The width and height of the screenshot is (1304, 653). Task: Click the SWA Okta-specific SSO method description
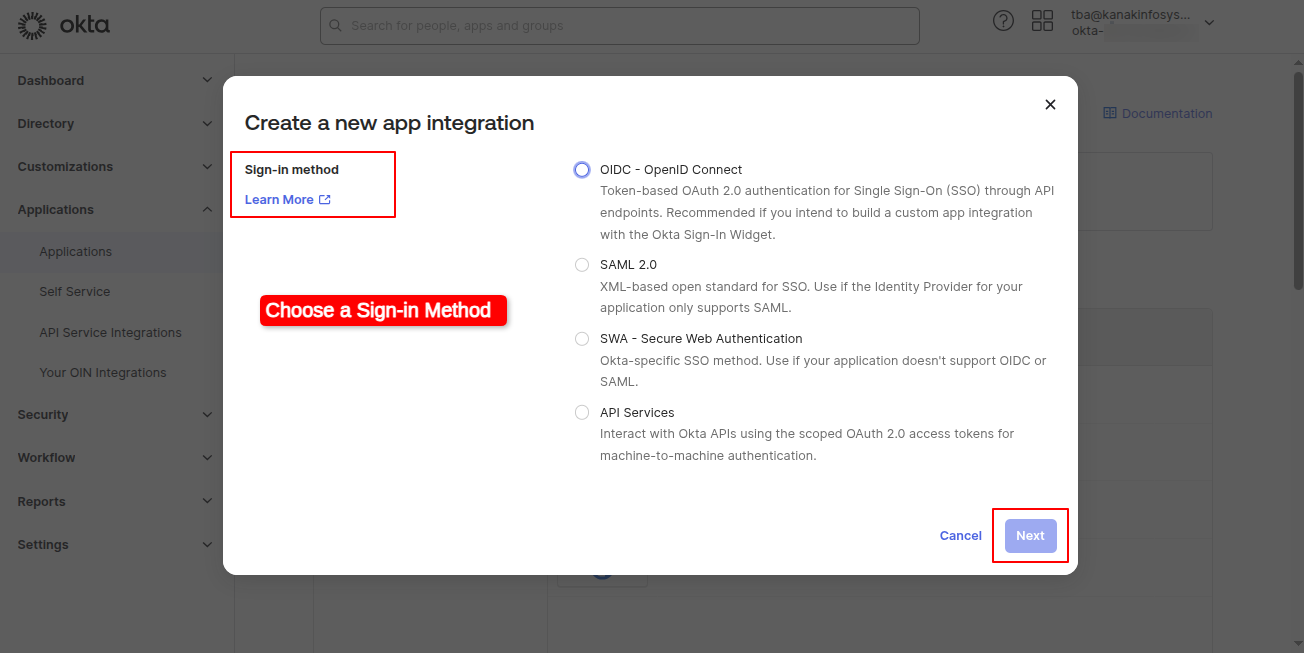pyautogui.click(x=823, y=371)
